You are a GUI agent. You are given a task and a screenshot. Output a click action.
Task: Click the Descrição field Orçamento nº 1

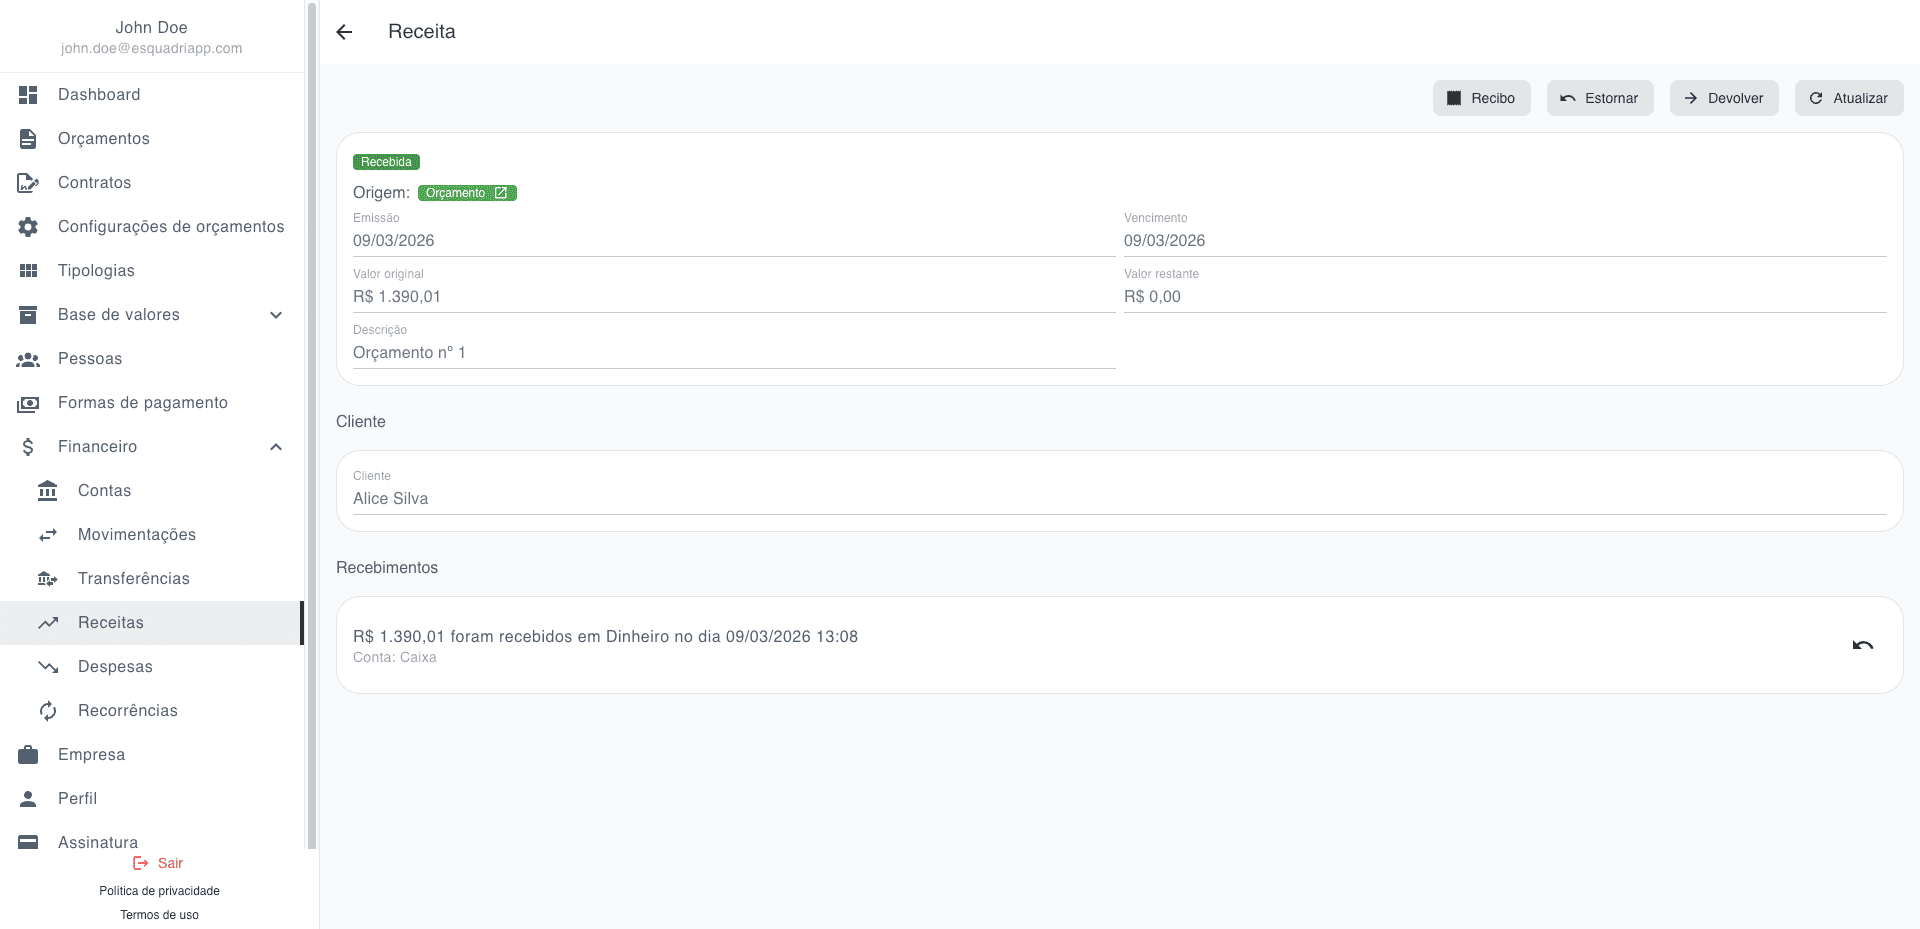(734, 345)
